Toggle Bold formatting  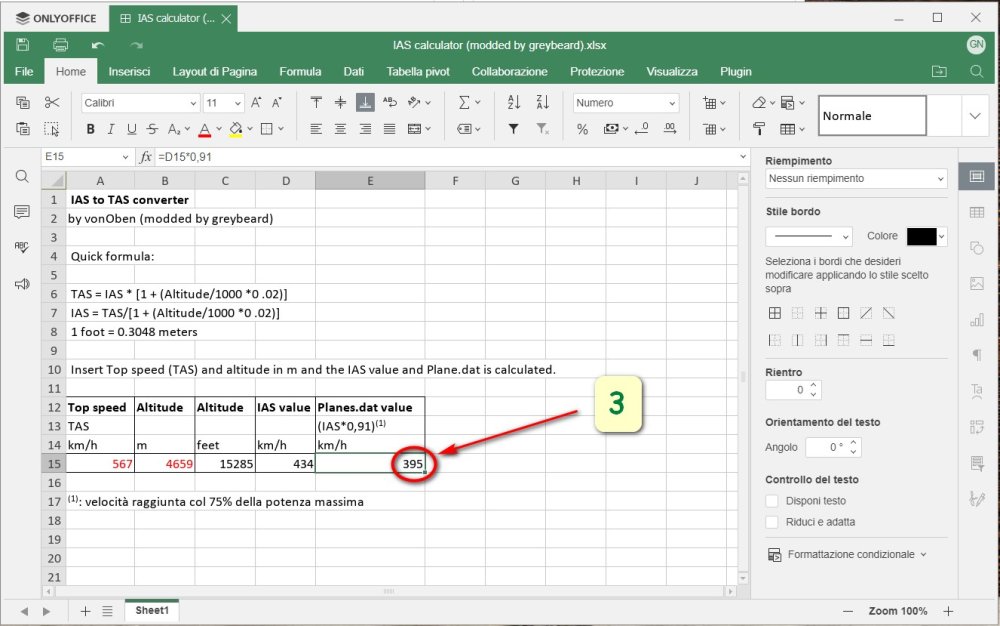[x=90, y=129]
